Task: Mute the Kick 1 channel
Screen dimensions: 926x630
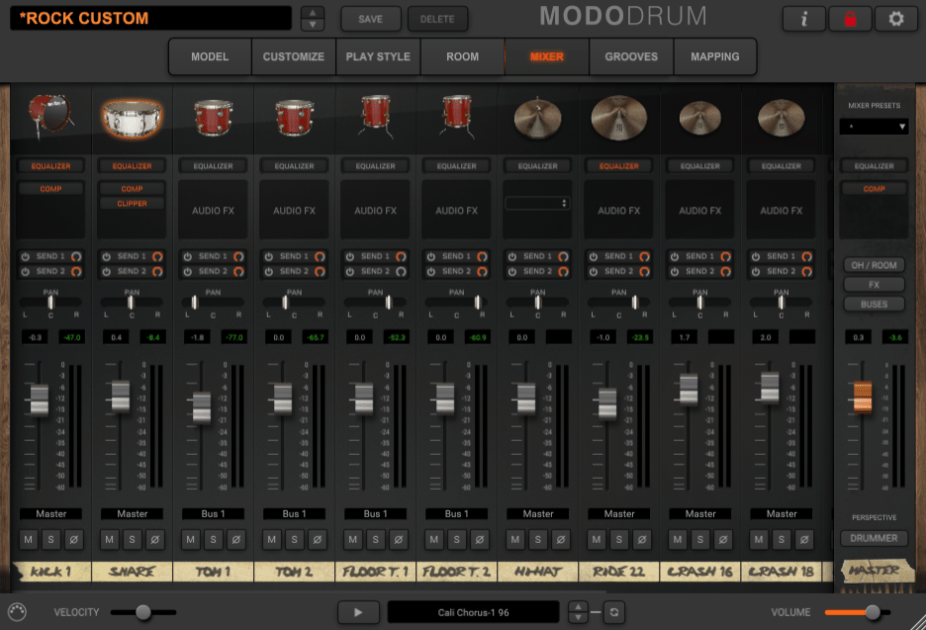Action: 28,539
